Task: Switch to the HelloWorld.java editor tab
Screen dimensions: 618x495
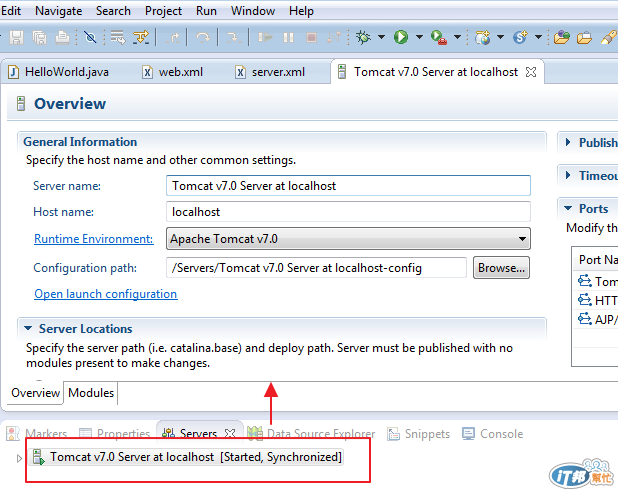Action: pos(59,72)
